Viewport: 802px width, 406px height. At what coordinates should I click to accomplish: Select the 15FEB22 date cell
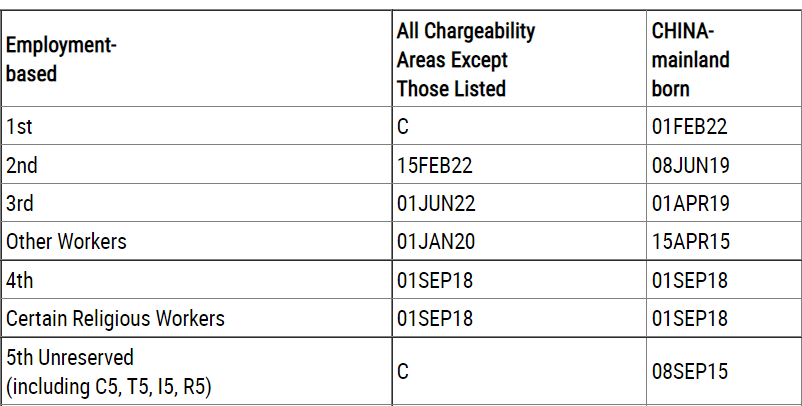tap(436, 165)
